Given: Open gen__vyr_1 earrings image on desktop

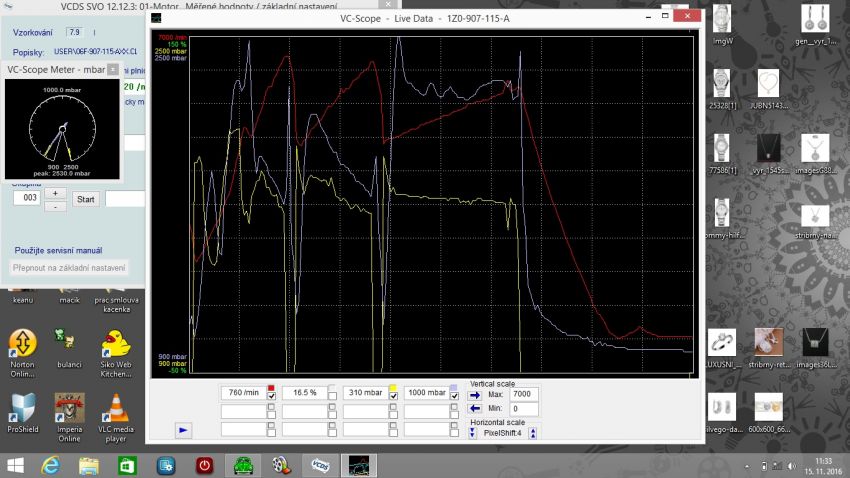Looking at the screenshot, I should (x=815, y=24).
